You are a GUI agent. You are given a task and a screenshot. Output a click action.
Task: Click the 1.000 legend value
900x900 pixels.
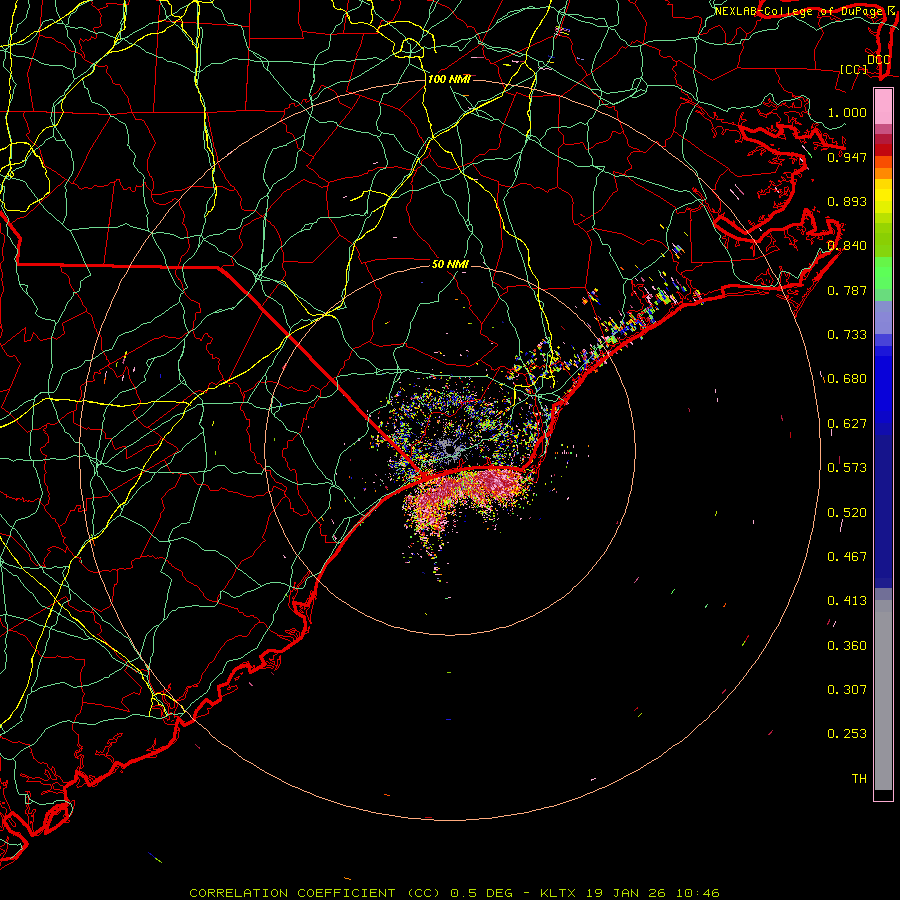(847, 112)
